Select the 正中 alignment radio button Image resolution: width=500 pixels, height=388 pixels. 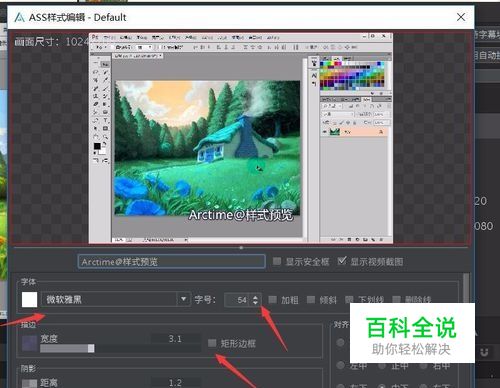point(382,366)
